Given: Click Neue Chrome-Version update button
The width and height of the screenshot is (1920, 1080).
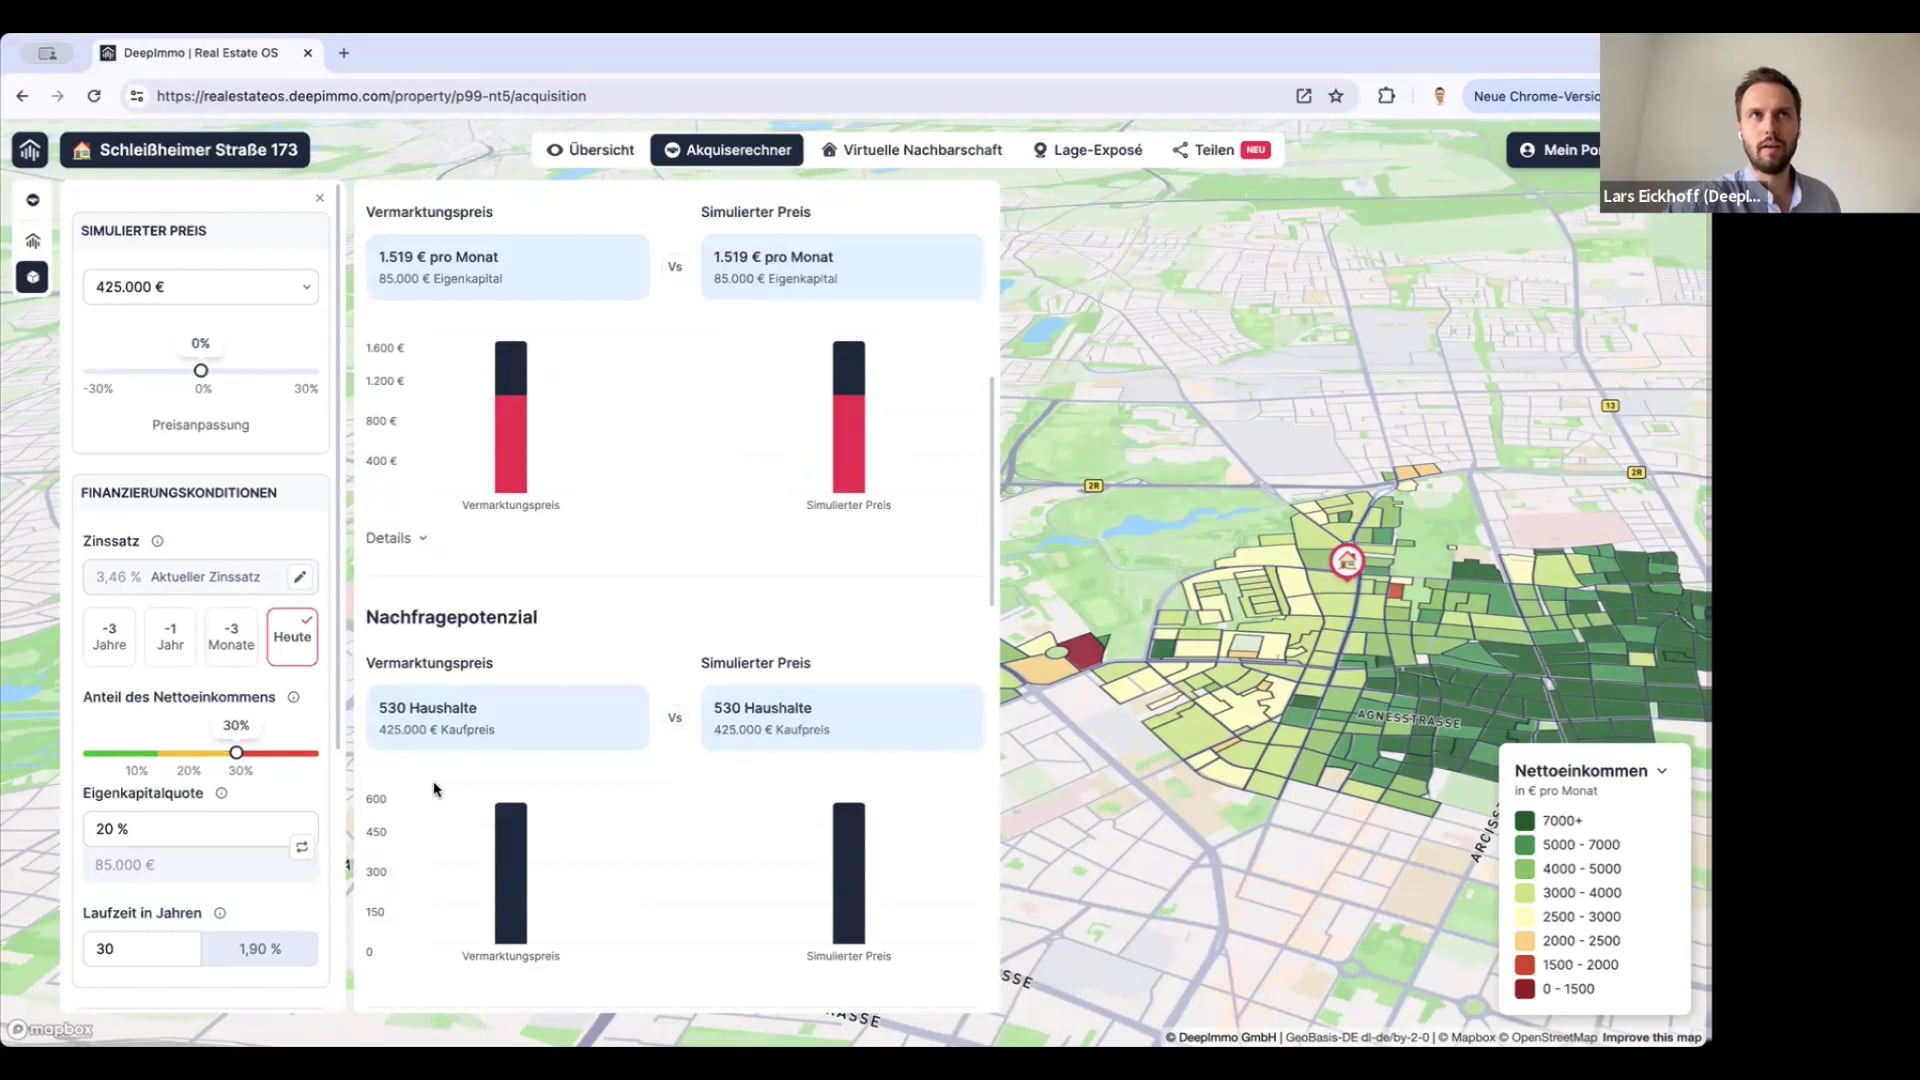Looking at the screenshot, I should (x=1531, y=96).
